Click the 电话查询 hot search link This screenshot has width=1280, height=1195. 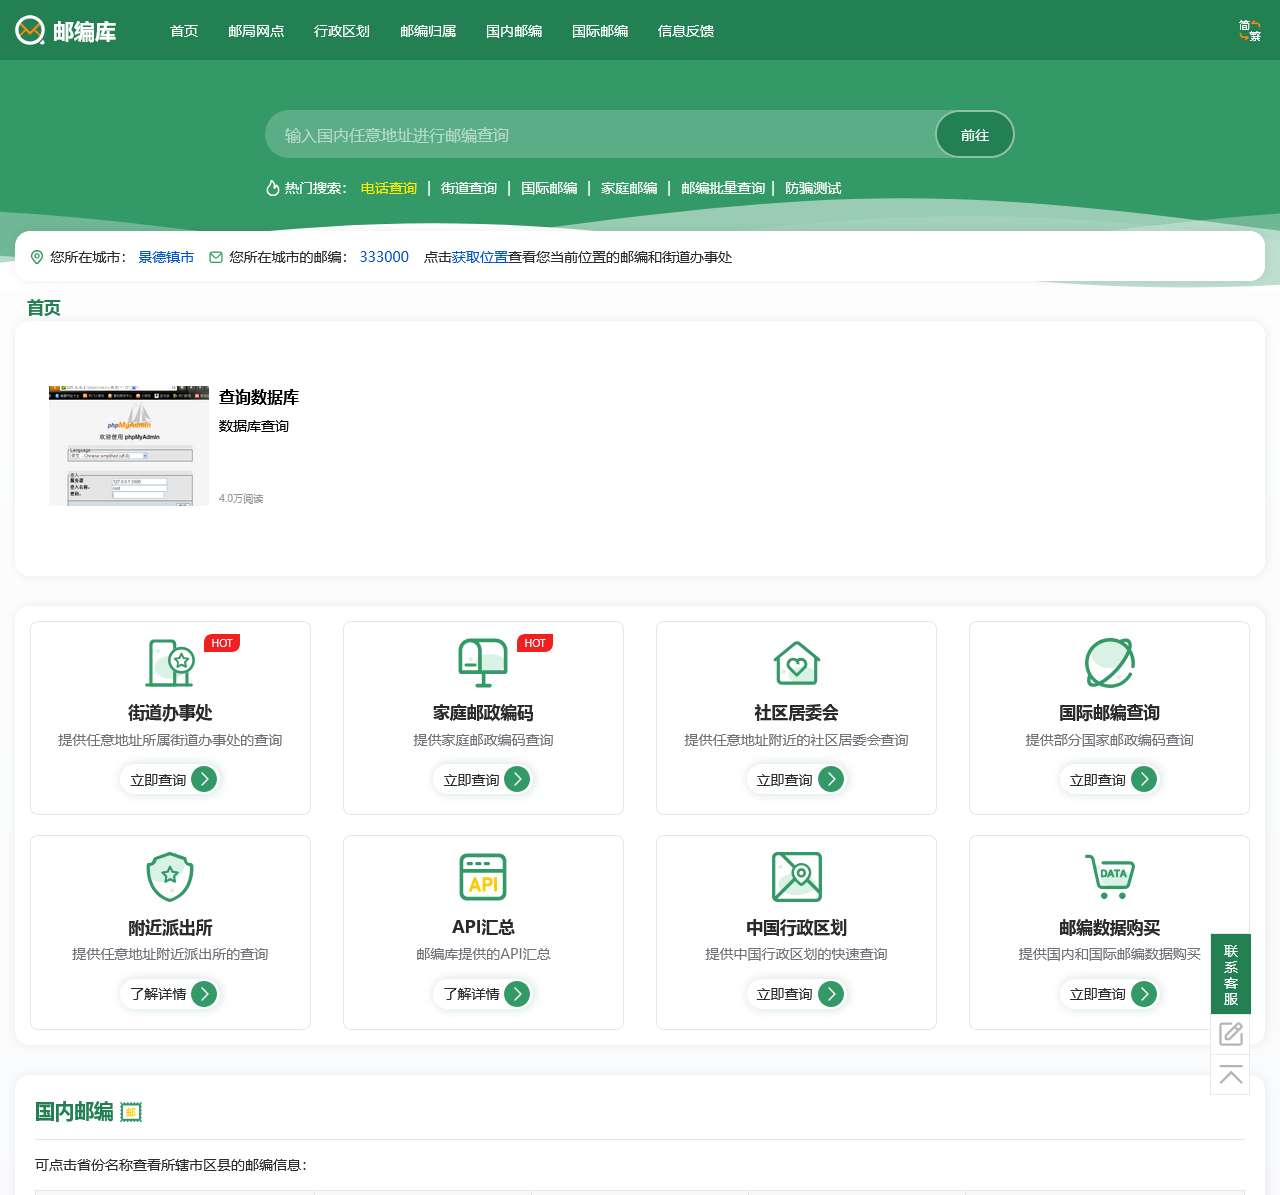tap(389, 188)
